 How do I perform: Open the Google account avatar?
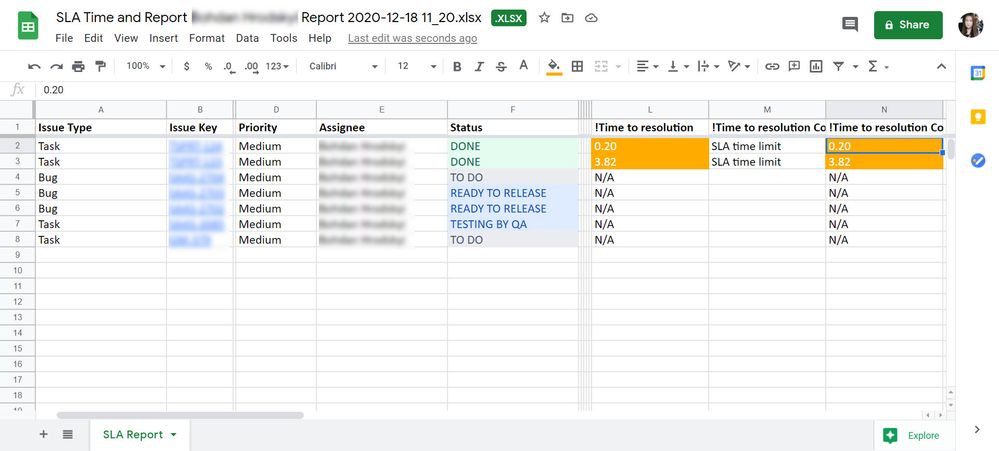coord(970,25)
